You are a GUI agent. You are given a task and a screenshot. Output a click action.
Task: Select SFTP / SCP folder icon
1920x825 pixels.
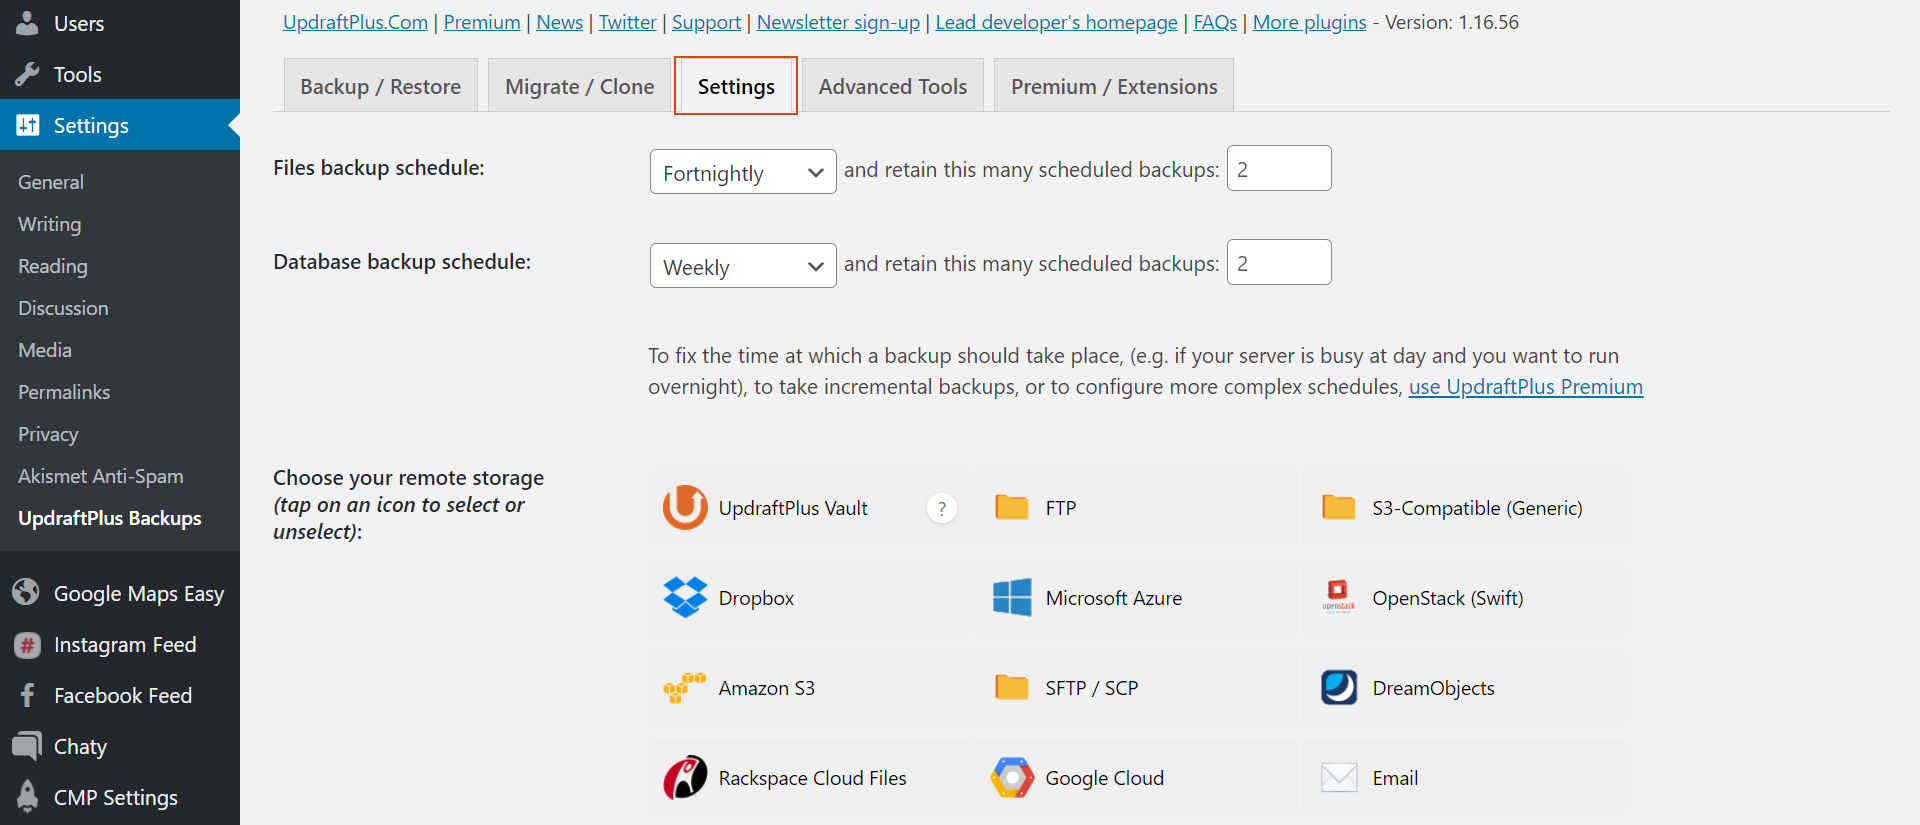coord(1012,687)
